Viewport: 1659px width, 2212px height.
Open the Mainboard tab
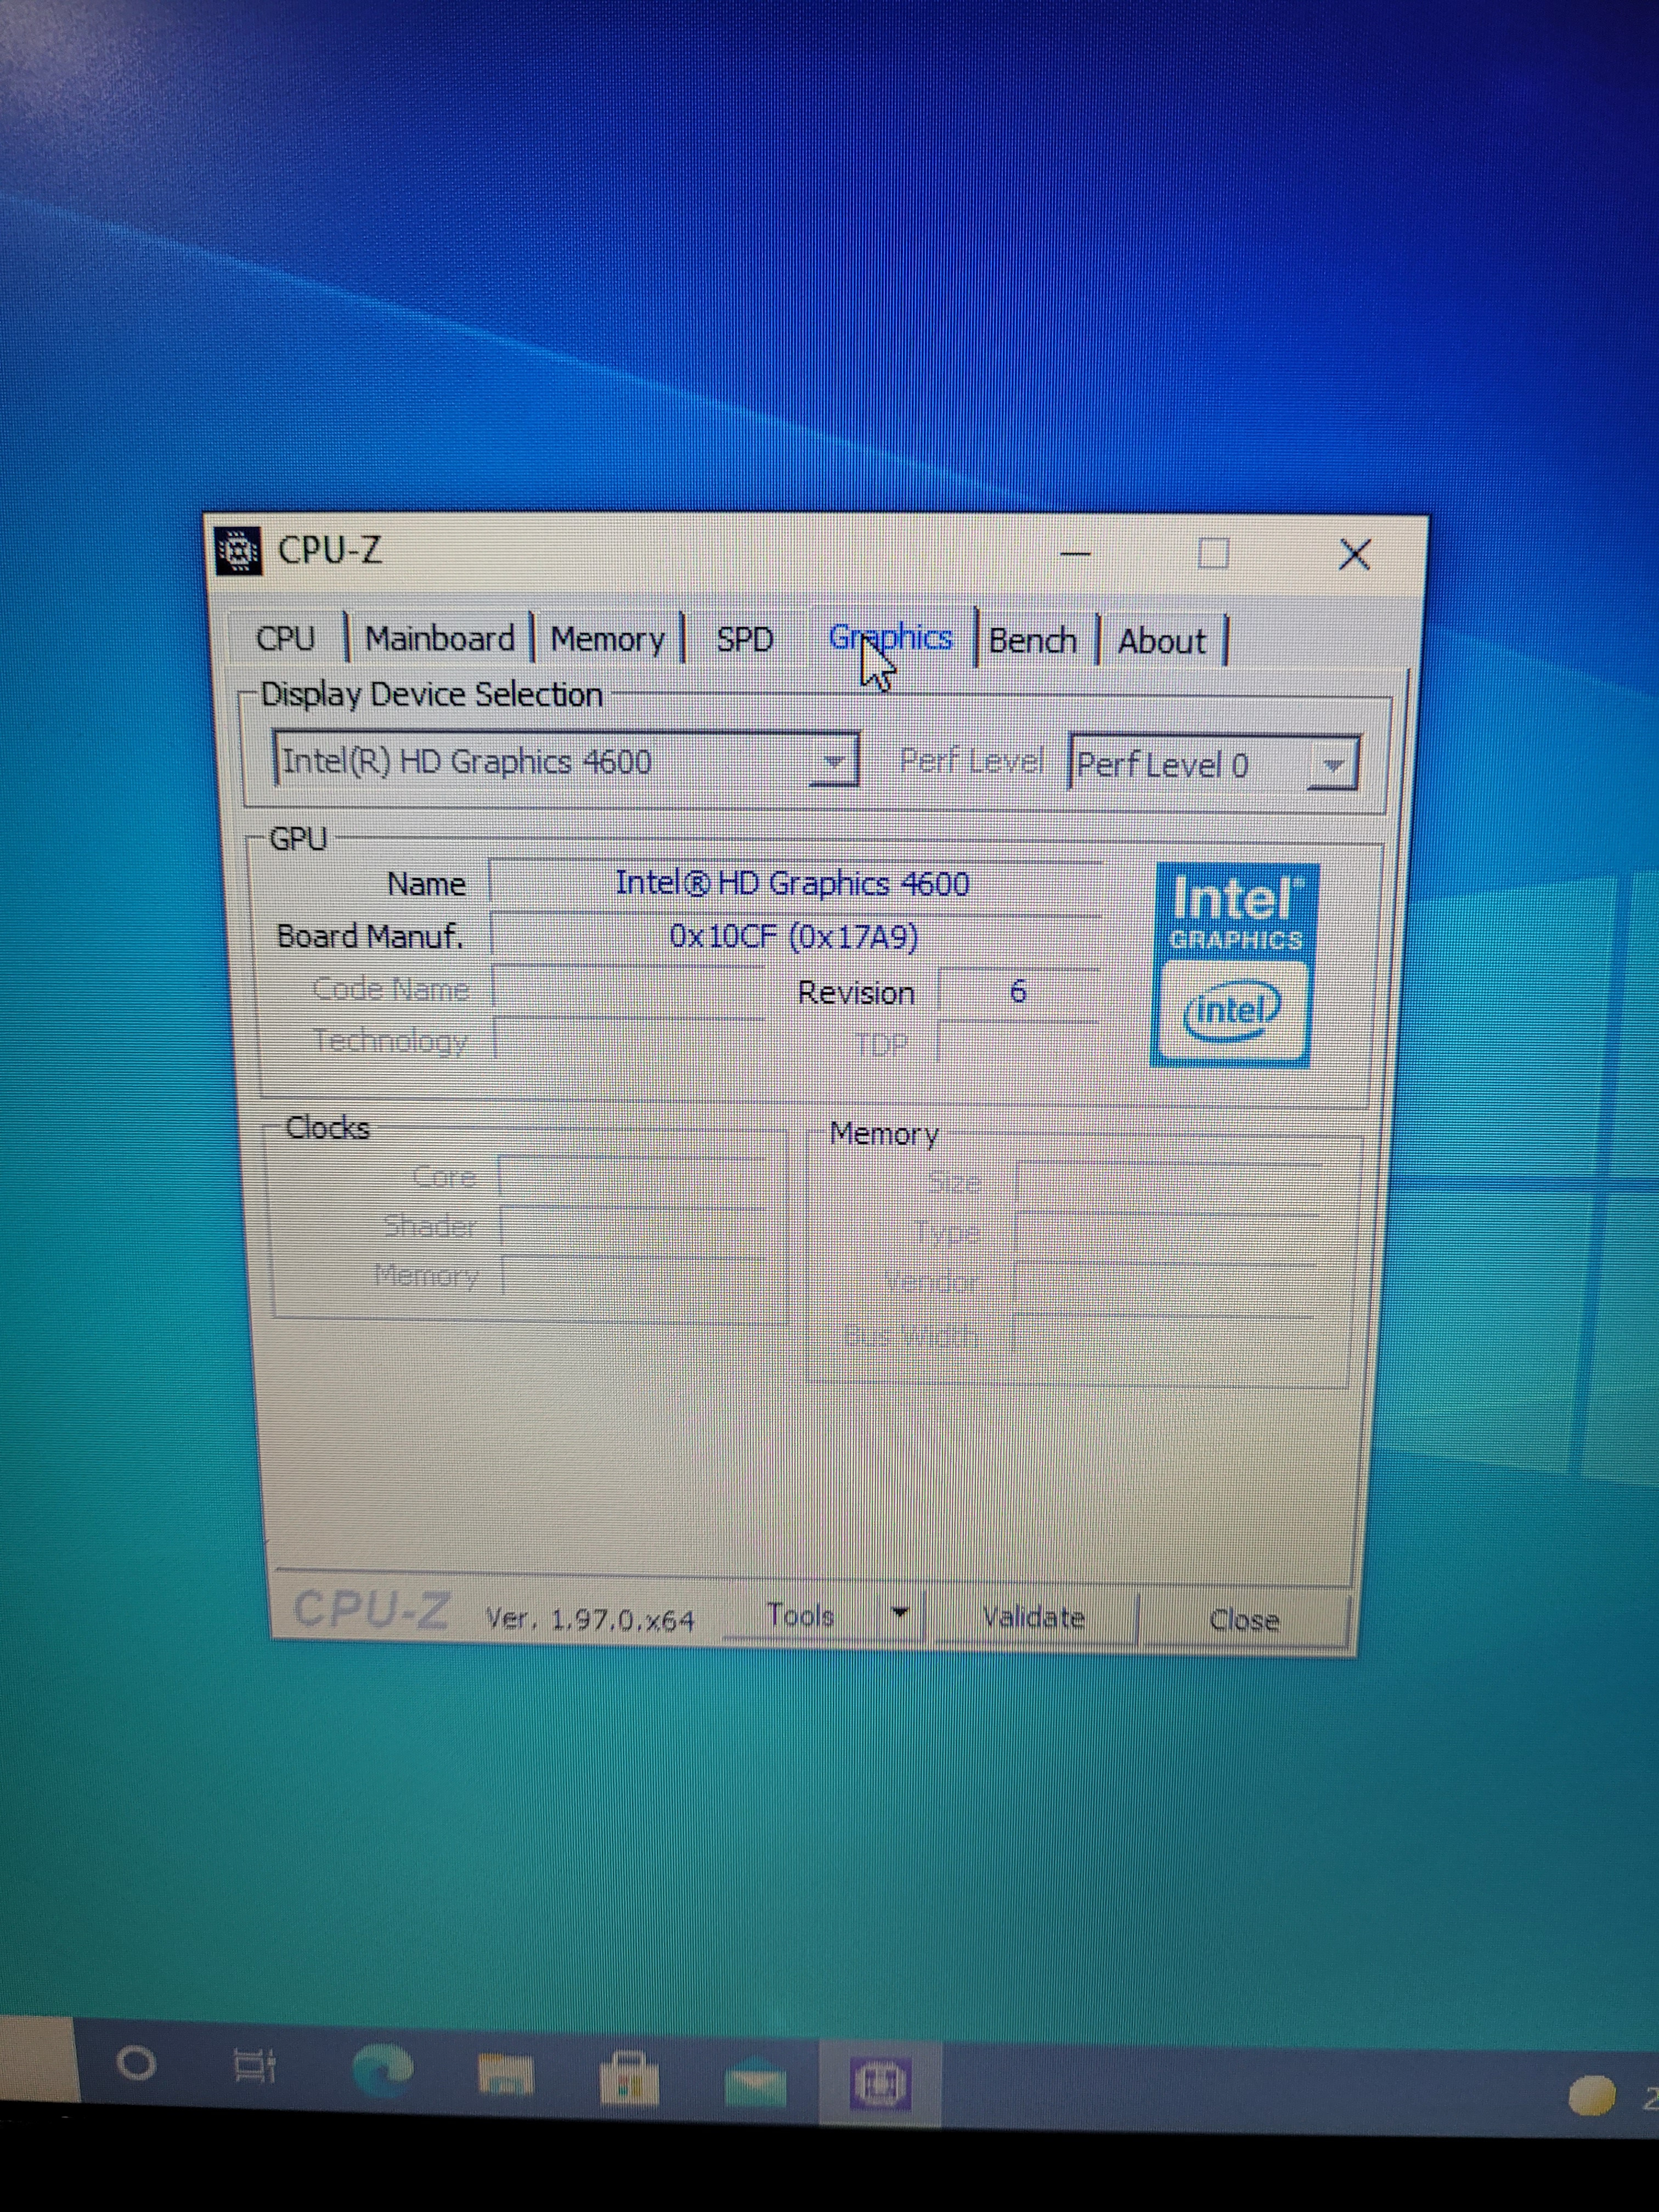click(440, 638)
